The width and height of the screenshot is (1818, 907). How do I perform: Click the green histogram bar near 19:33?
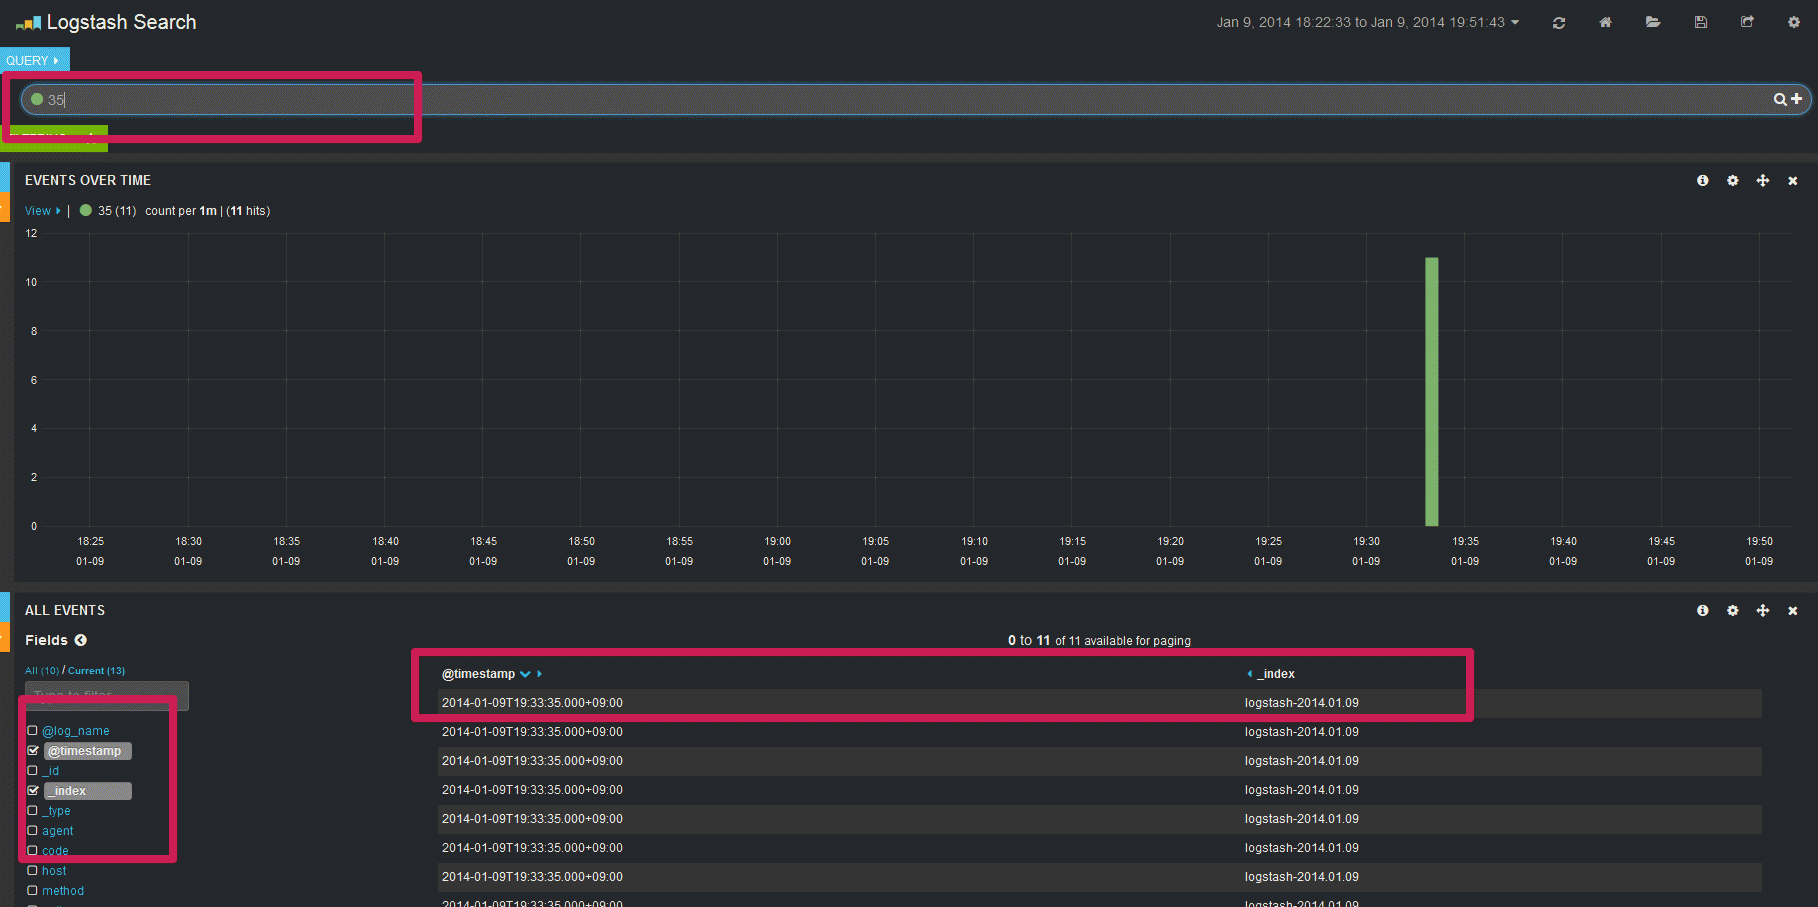point(1432,391)
